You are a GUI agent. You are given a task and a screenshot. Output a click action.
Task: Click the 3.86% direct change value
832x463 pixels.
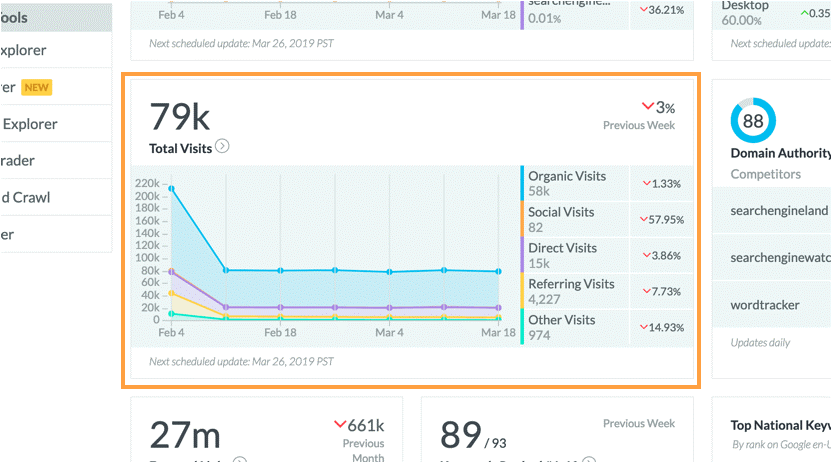(665, 256)
